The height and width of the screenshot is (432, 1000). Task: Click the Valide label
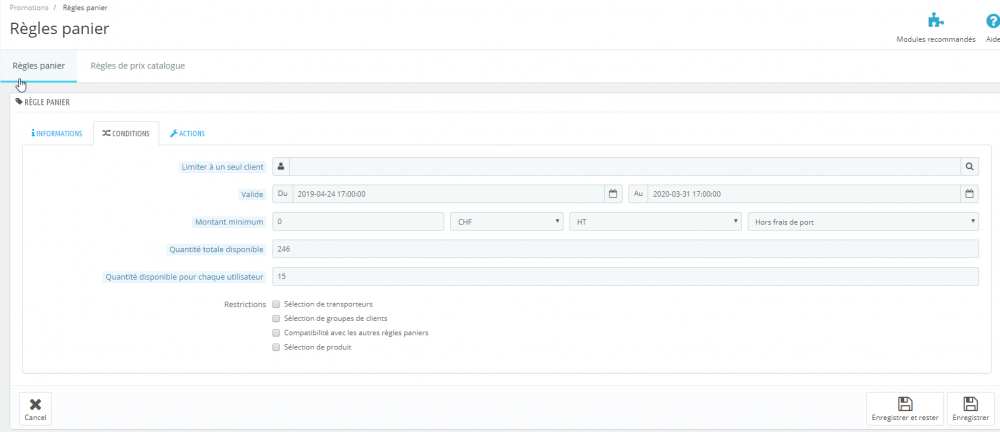point(254,194)
